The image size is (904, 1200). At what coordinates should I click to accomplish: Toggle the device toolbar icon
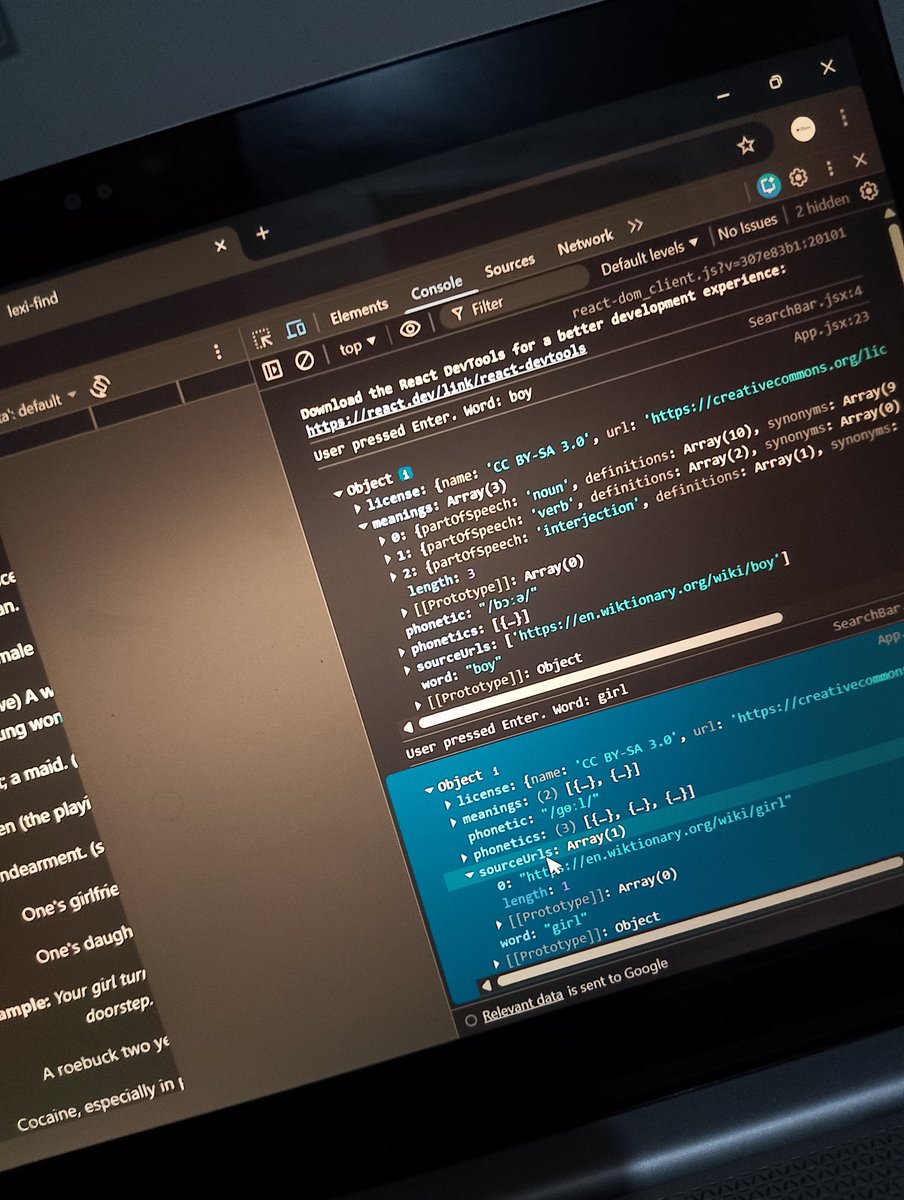pyautogui.click(x=295, y=328)
